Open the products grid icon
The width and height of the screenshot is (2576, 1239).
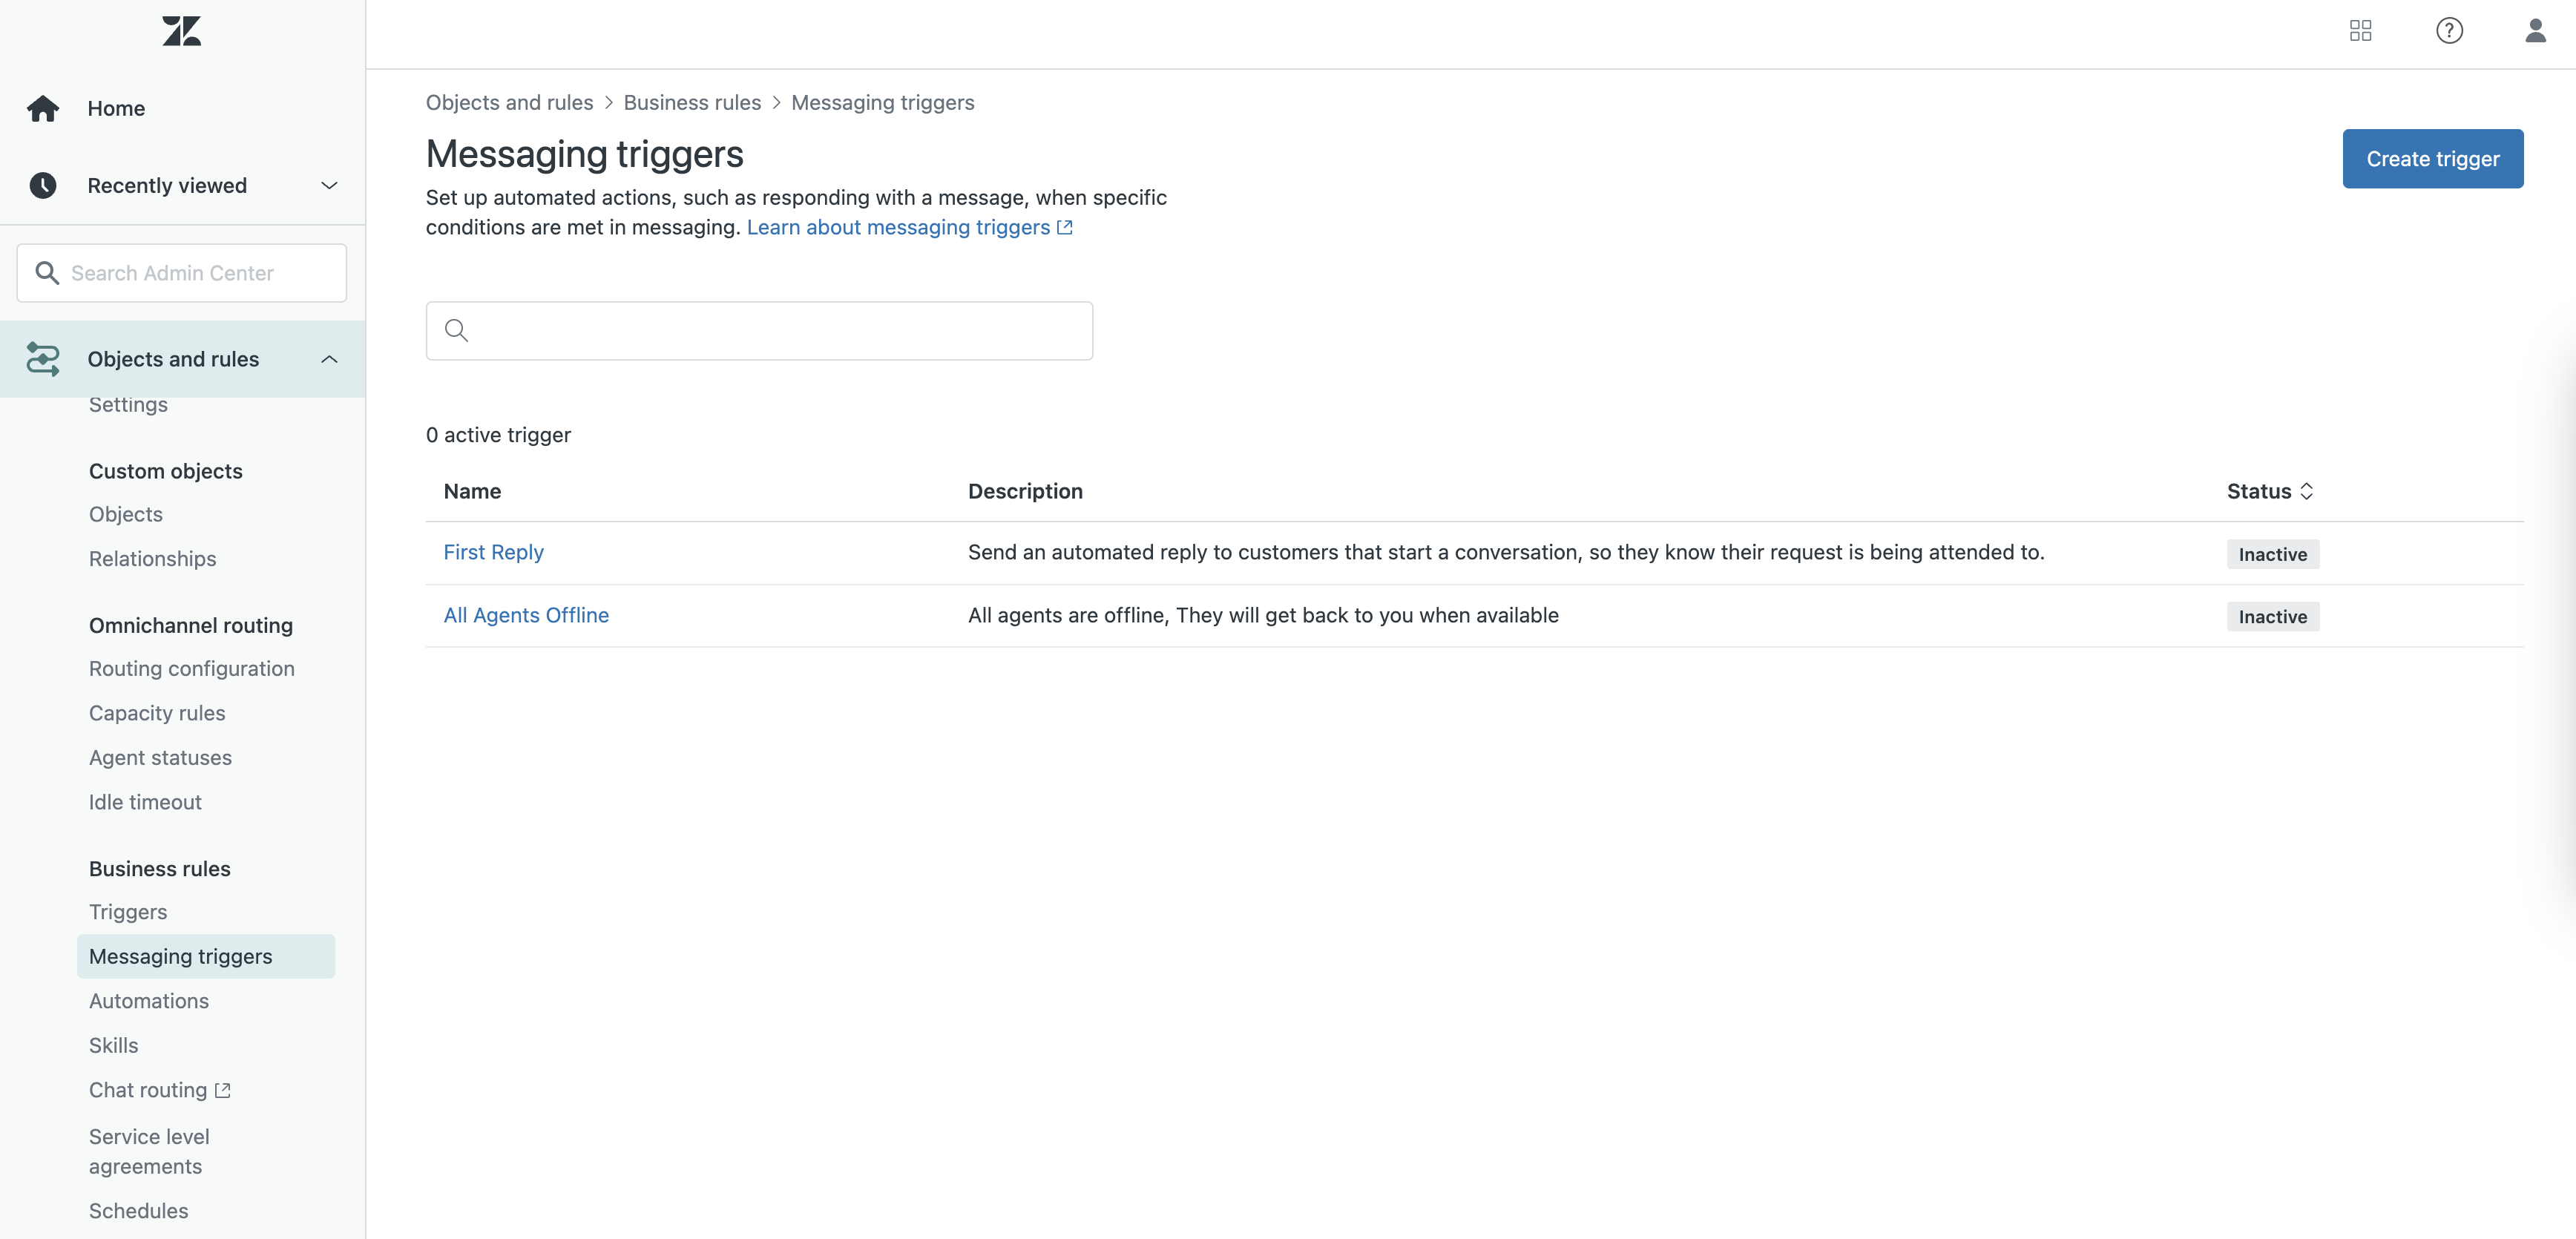pos(2360,31)
